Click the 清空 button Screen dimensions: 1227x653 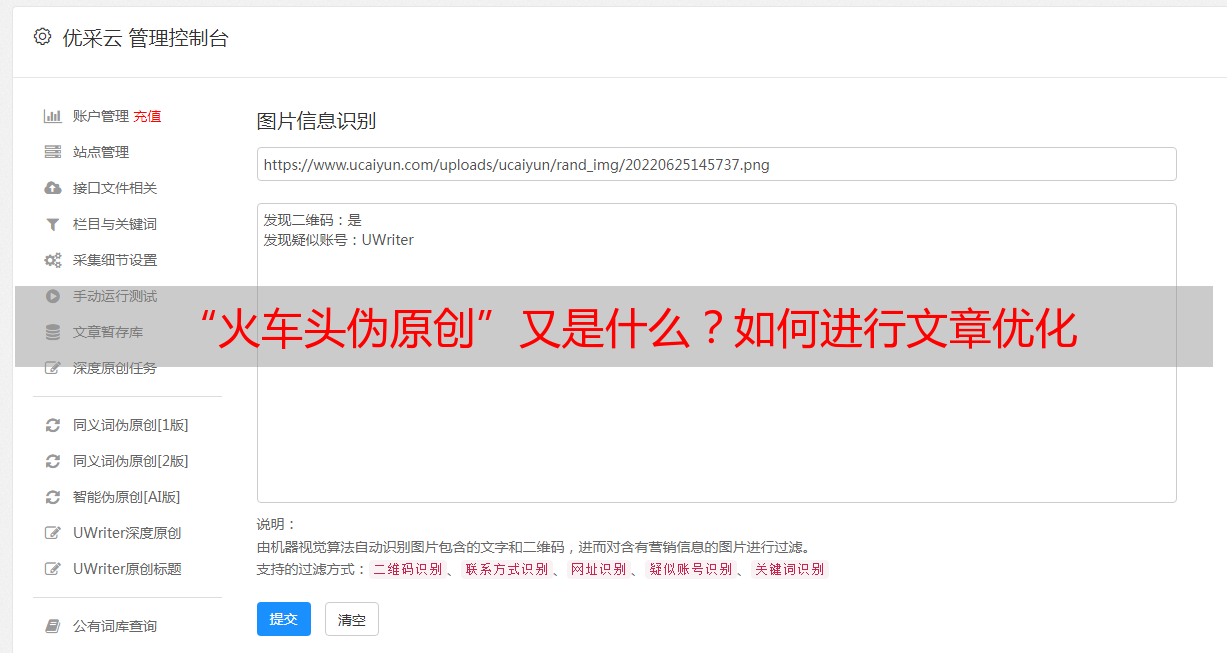[352, 619]
